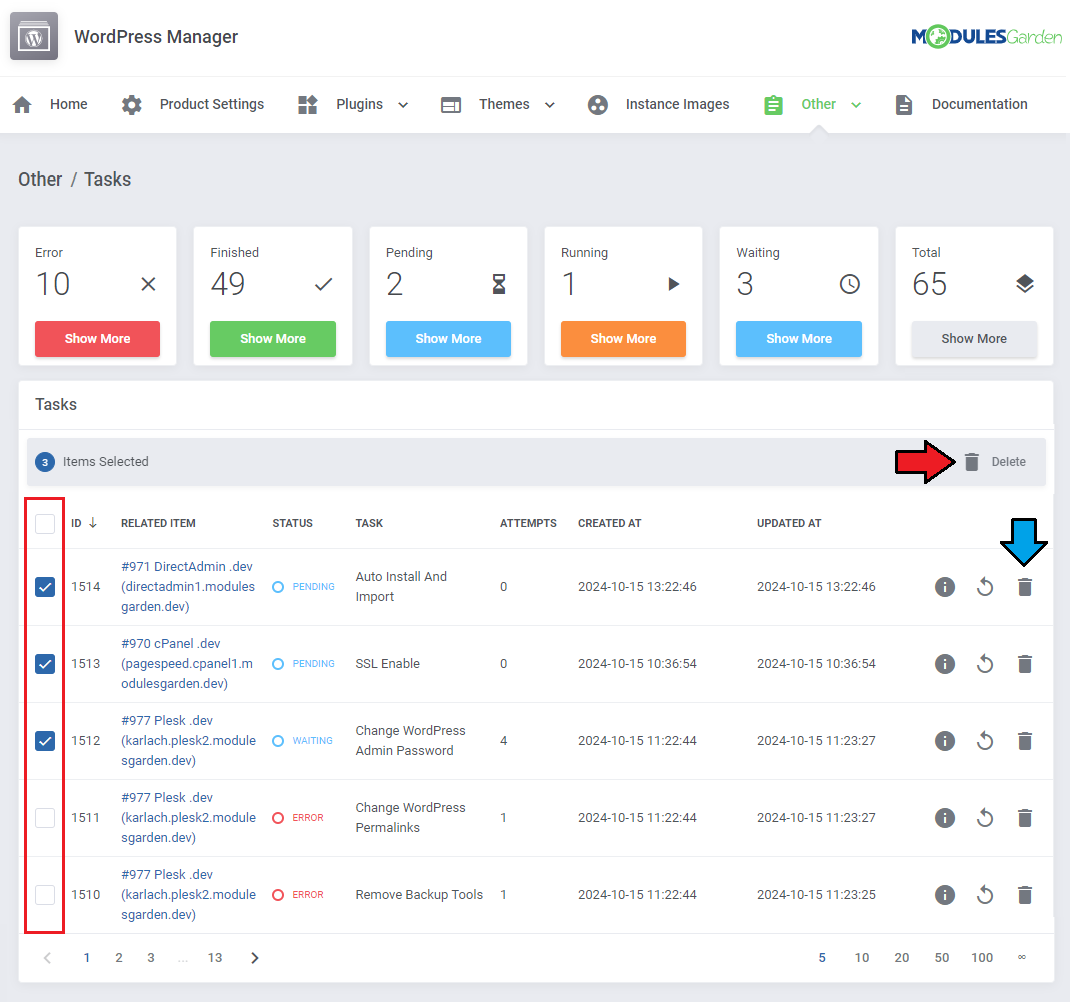Toggle the select-all checkbox in table header
Image resolution: width=1070 pixels, height=1002 pixels.
pos(45,524)
